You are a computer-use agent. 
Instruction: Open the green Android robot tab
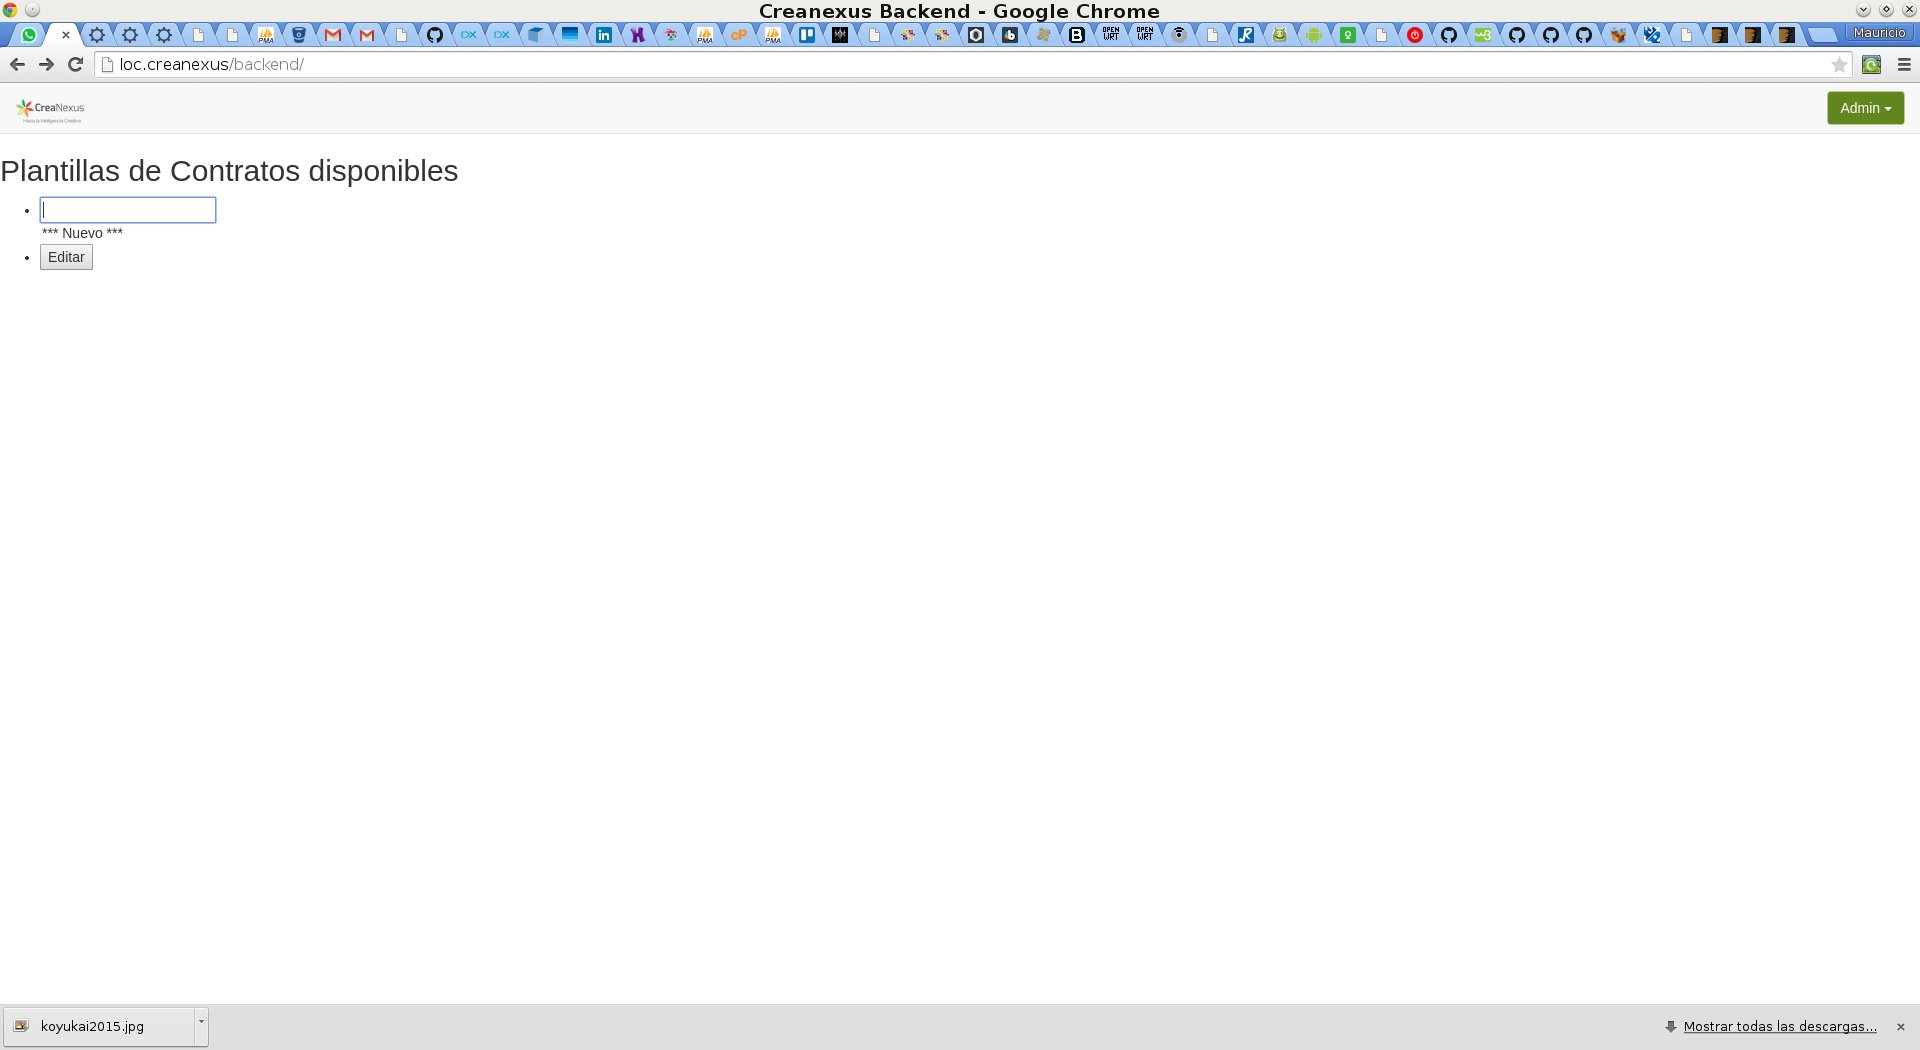pos(1314,35)
